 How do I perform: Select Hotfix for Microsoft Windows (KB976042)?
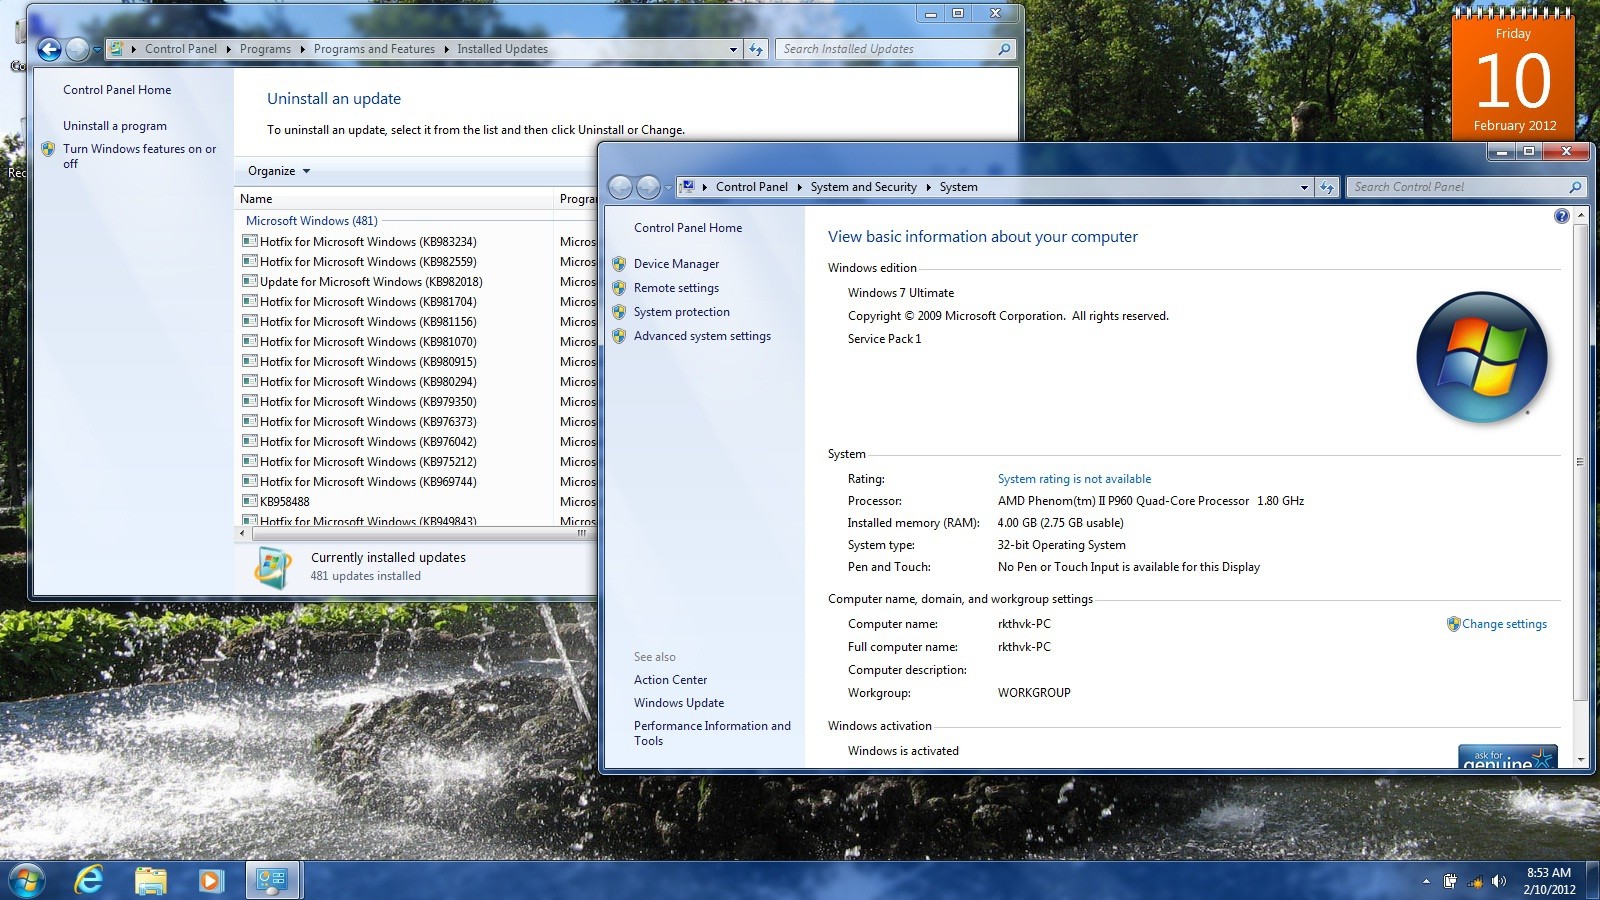point(368,442)
